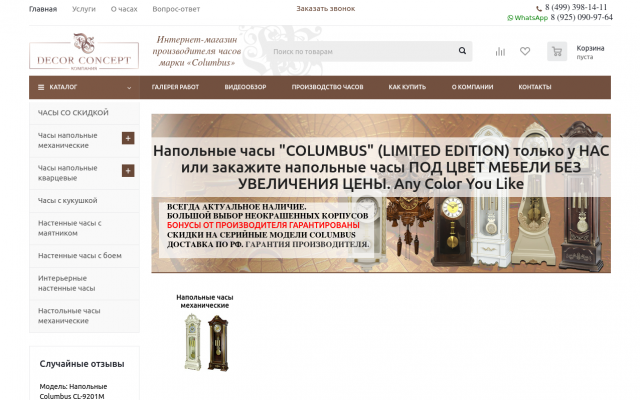This screenshot has height=400, width=640.
Task: Select Часы с кукушкой category
Action: pos(68,200)
